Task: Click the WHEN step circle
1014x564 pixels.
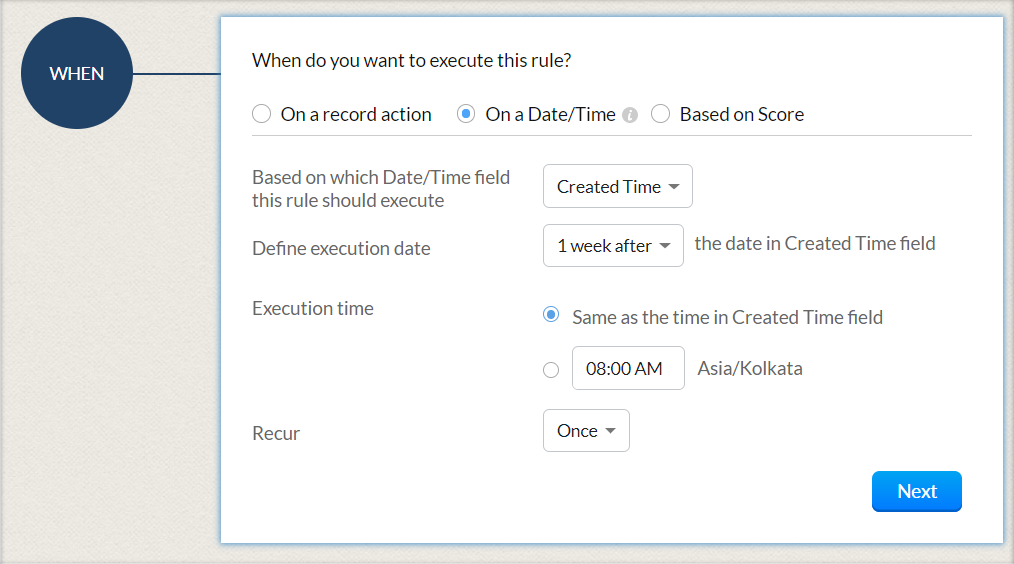Action: tap(77, 74)
